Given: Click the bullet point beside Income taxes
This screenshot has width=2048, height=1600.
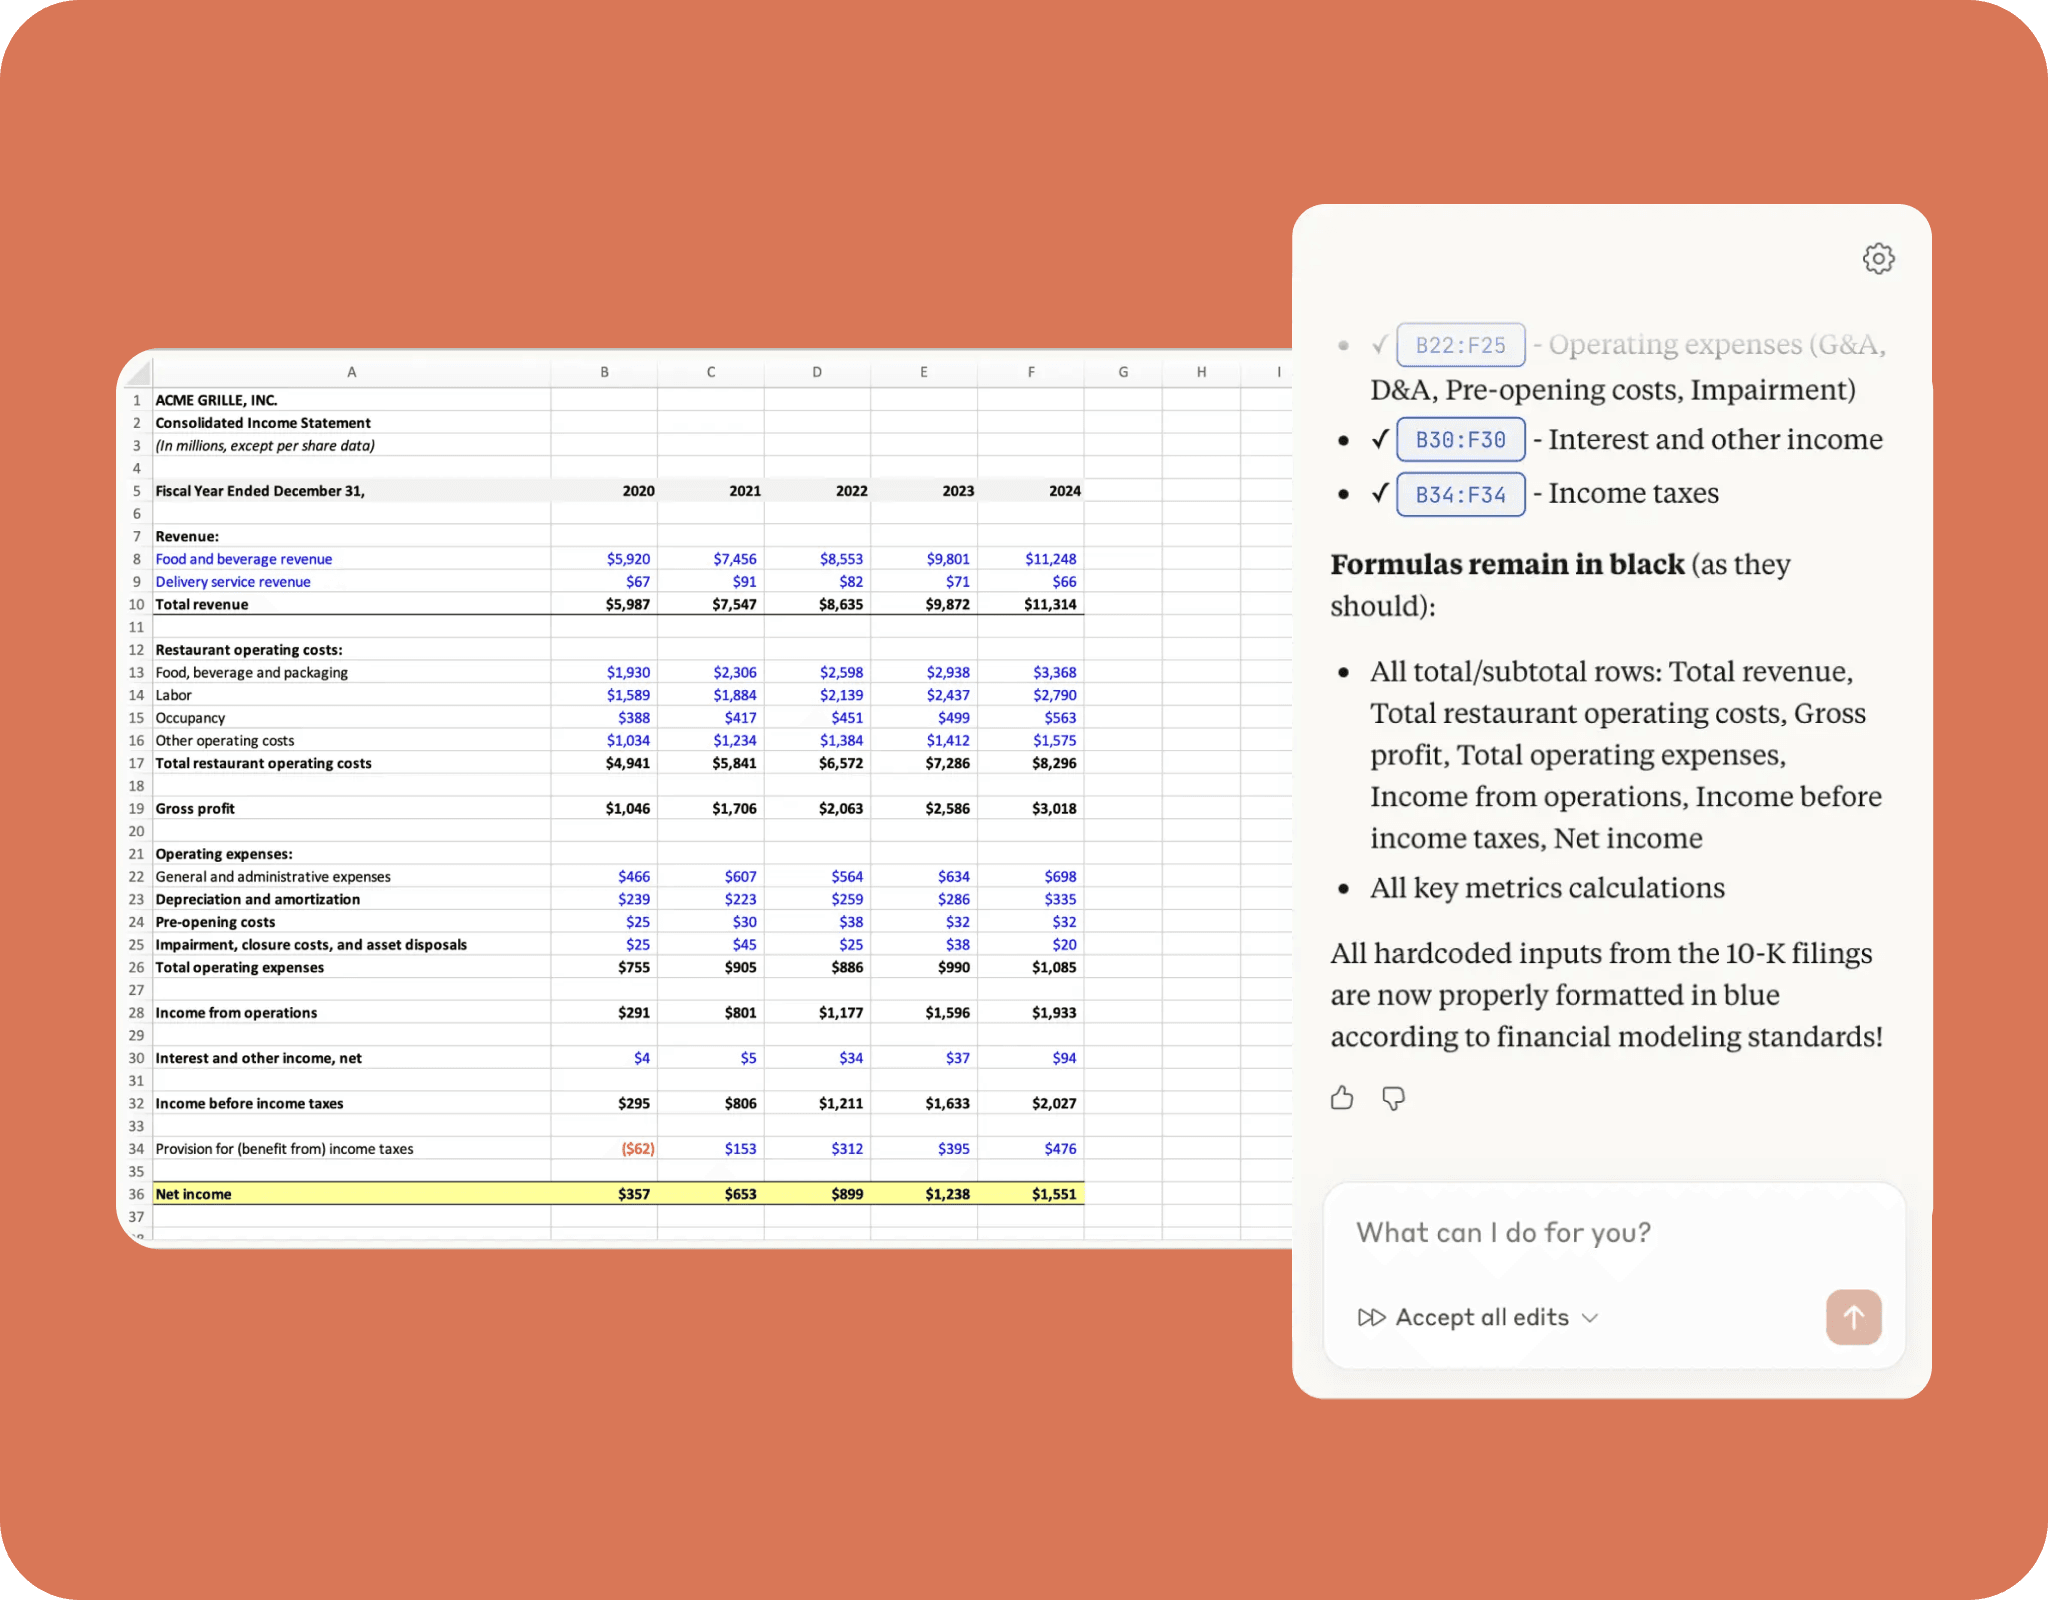Looking at the screenshot, I should tap(1343, 492).
